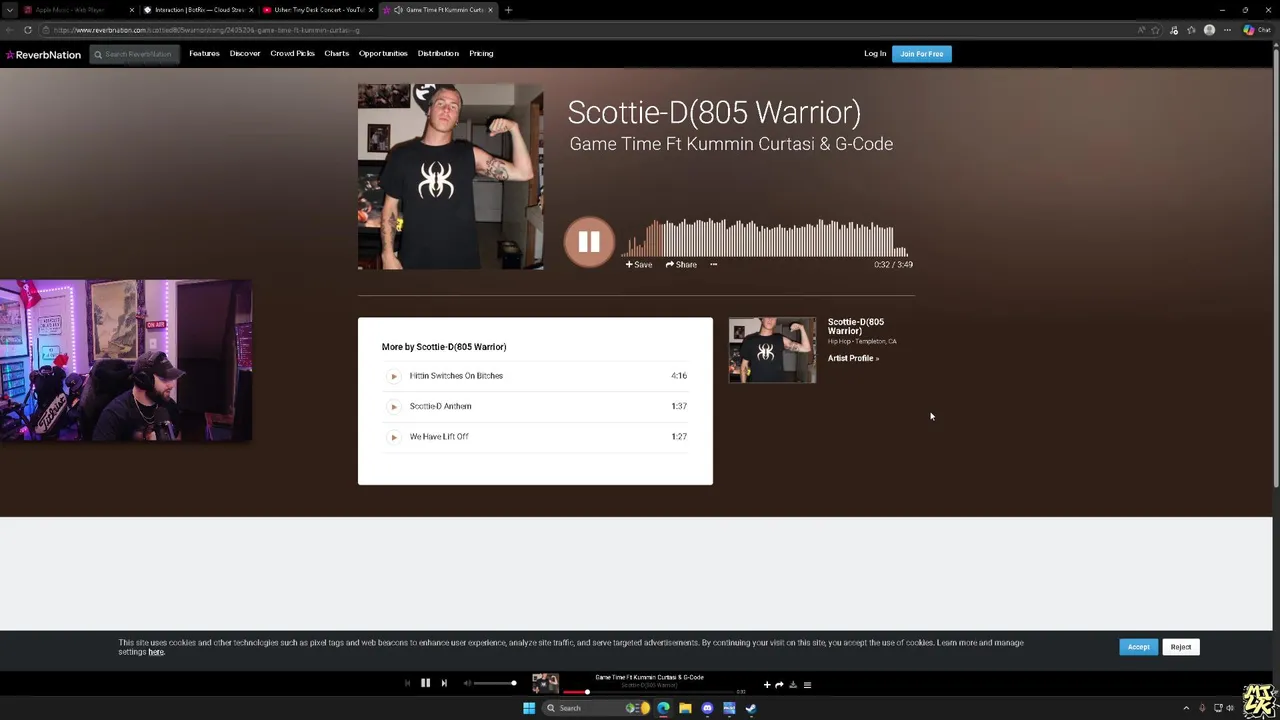Switch to Usher Tiny Desk Concert tab
Image resolution: width=1280 pixels, height=720 pixels.
[316, 10]
